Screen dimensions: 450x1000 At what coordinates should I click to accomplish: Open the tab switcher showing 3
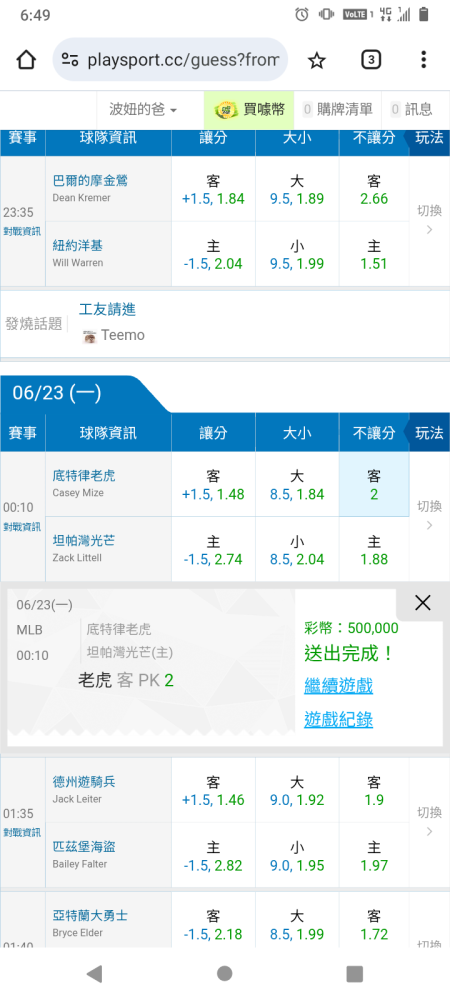[370, 60]
